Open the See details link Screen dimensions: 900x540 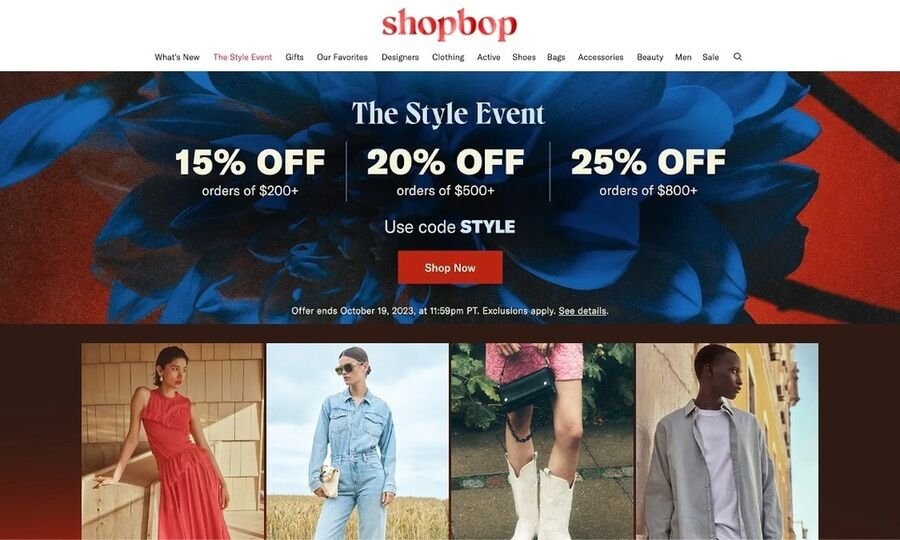pyautogui.click(x=582, y=311)
